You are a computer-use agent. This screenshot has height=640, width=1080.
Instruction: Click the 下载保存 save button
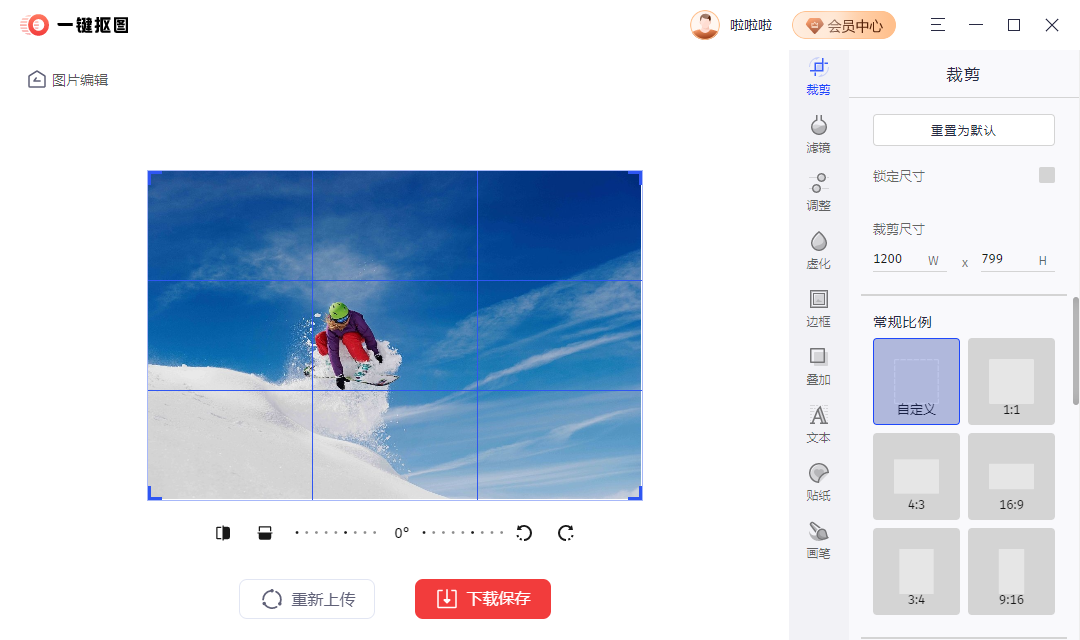pyautogui.click(x=482, y=599)
